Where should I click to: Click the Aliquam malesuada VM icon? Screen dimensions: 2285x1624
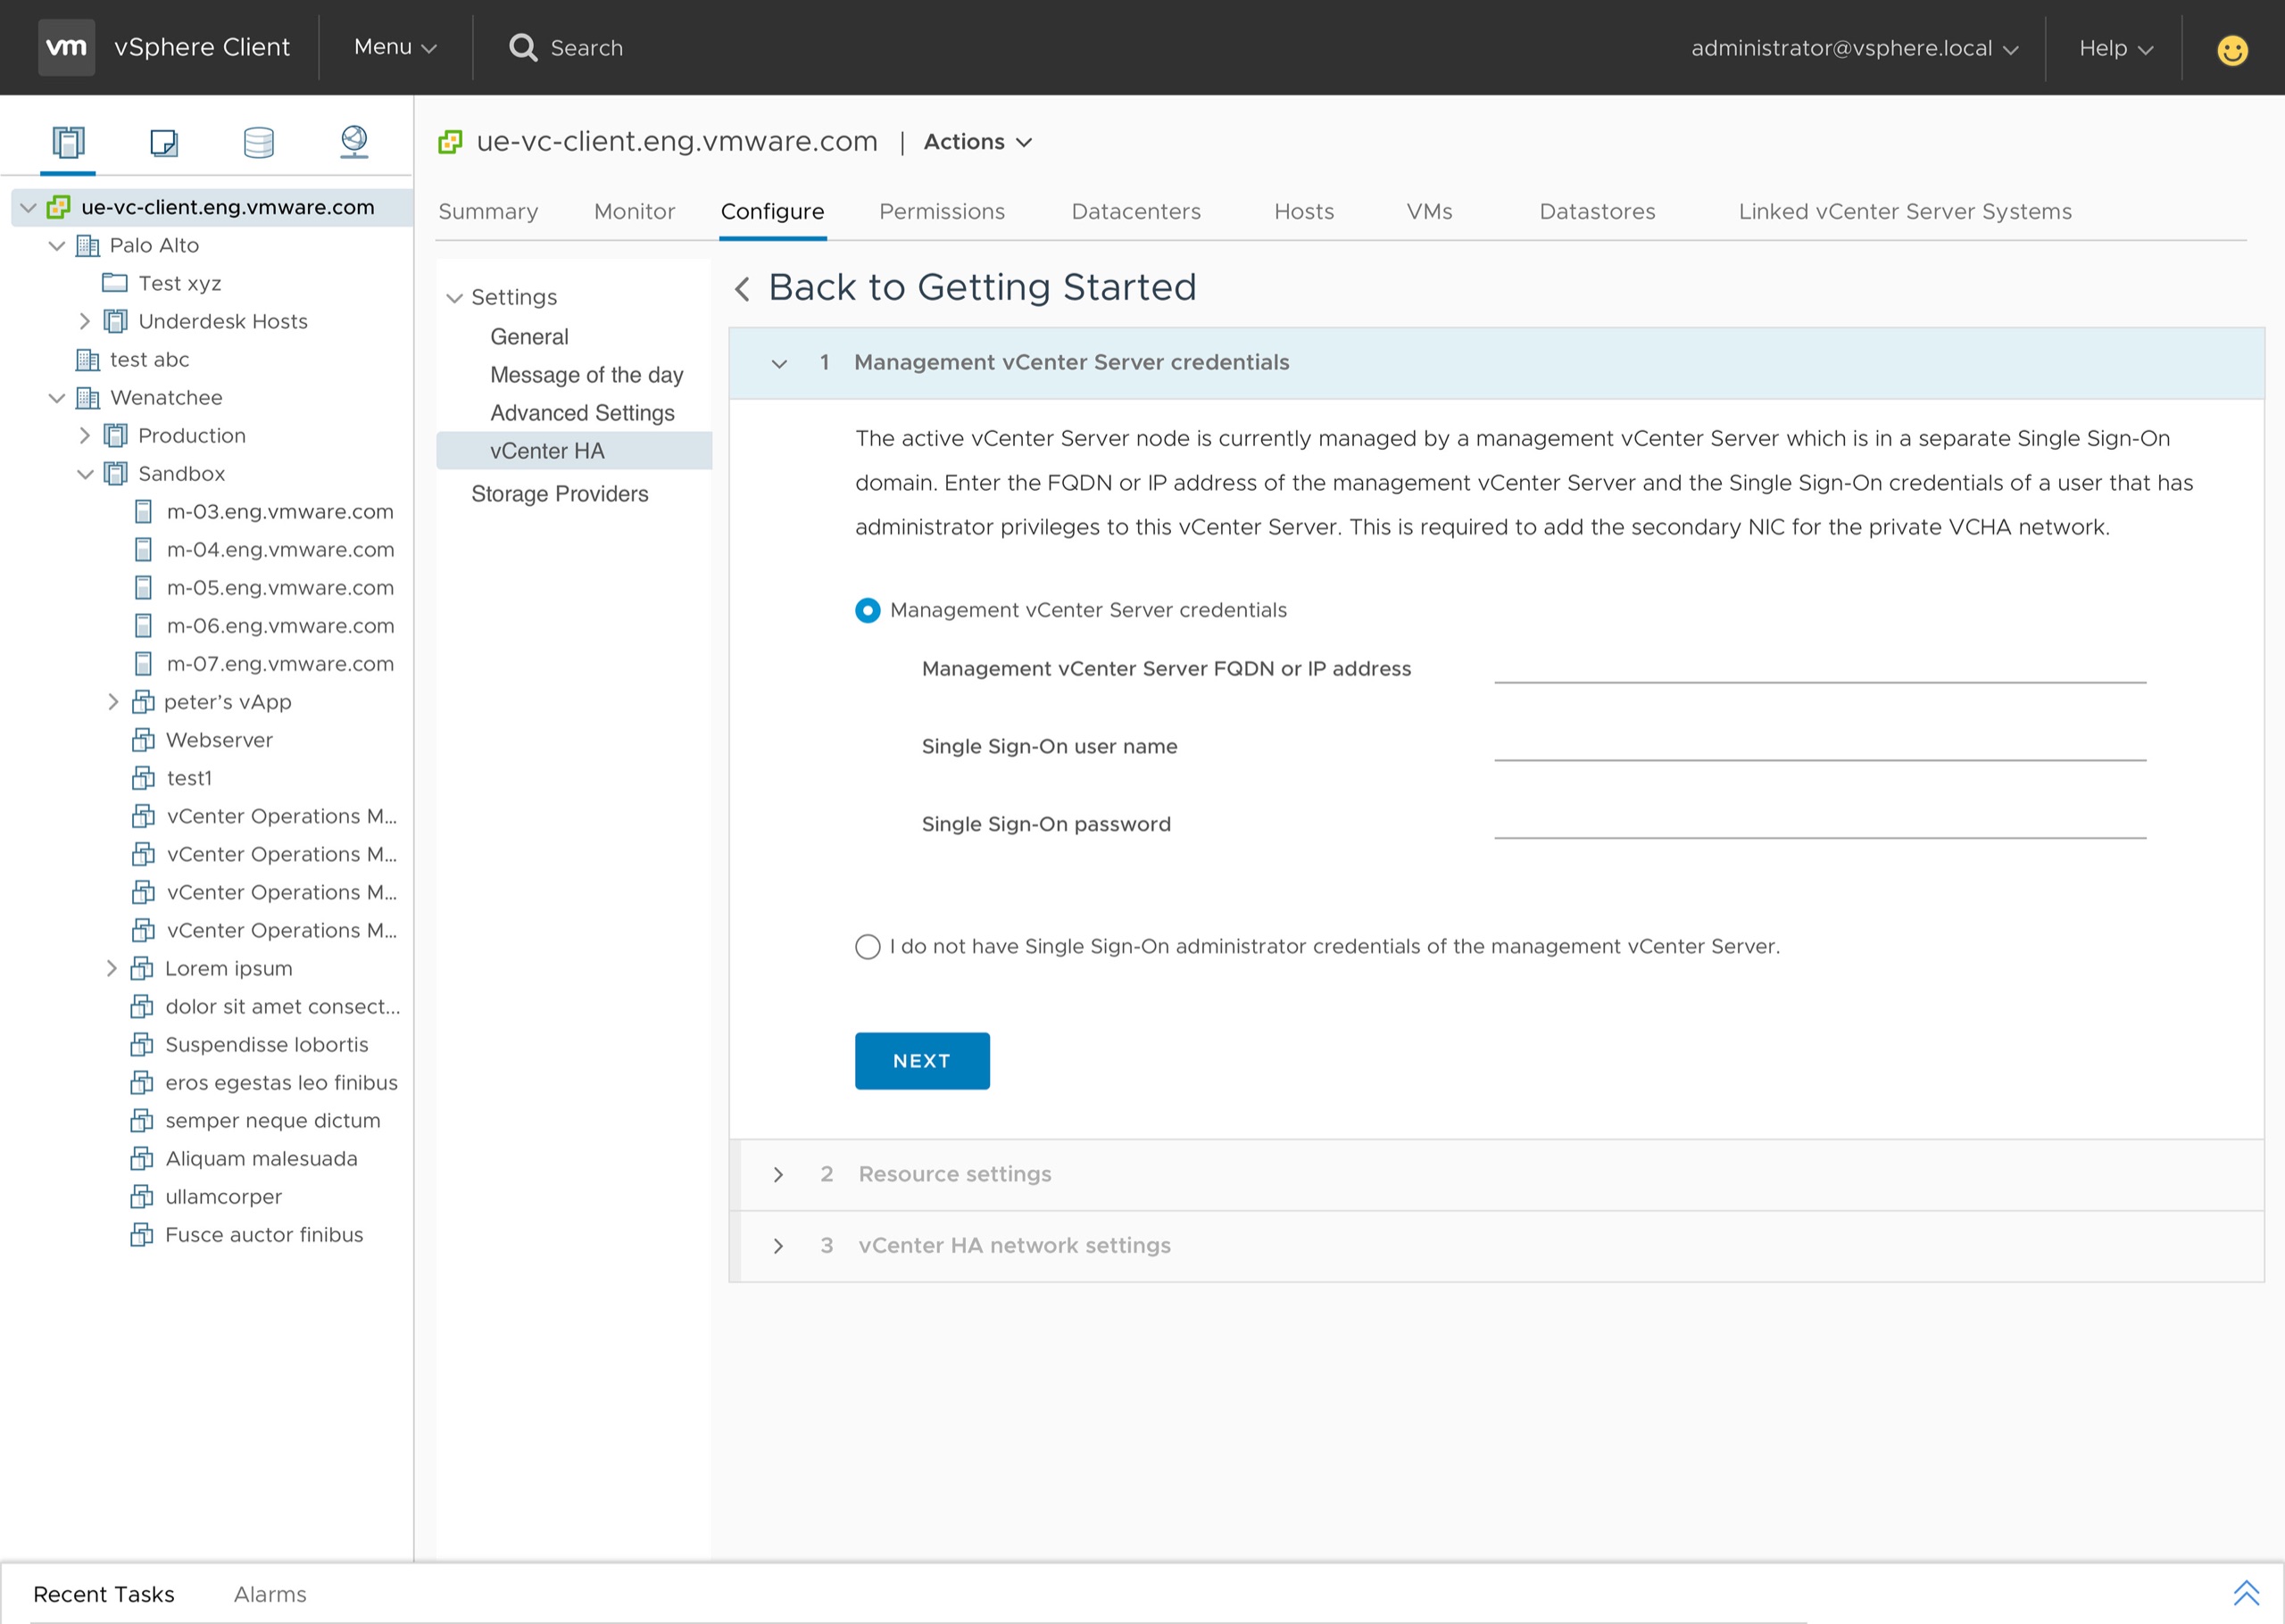pos(142,1159)
